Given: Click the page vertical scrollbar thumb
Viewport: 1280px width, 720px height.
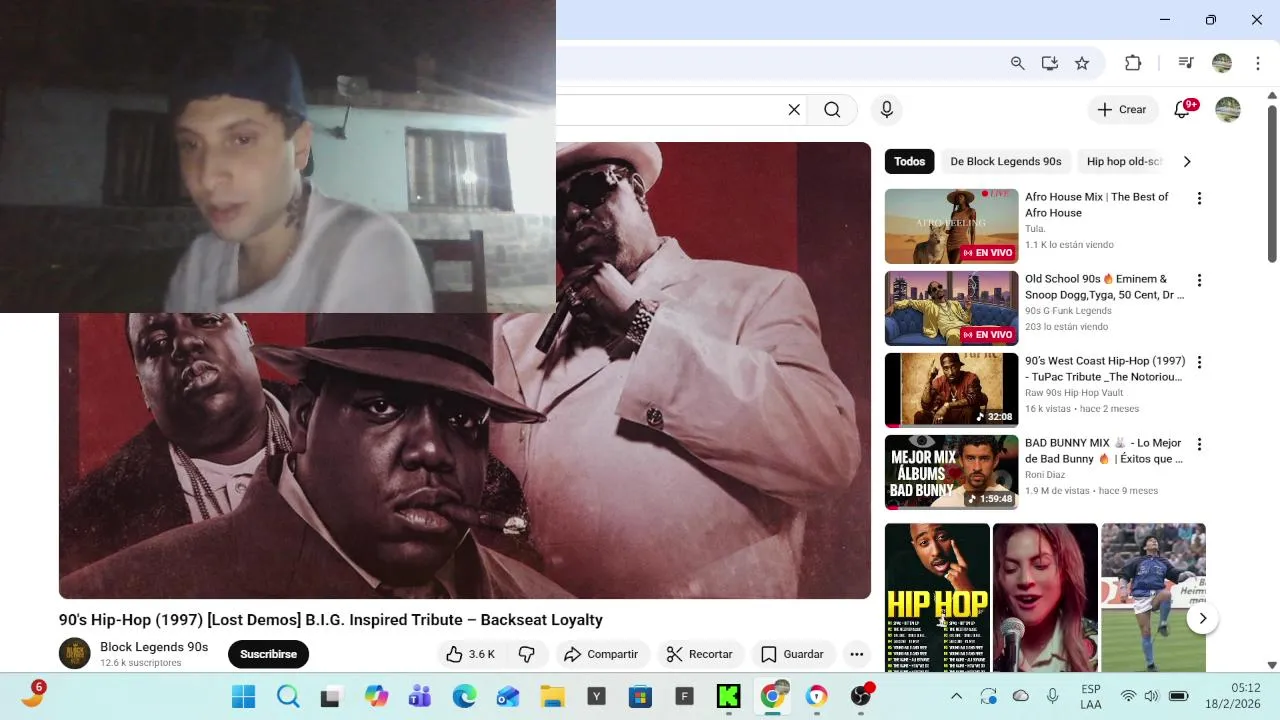Looking at the screenshot, I should pos(1272,182).
